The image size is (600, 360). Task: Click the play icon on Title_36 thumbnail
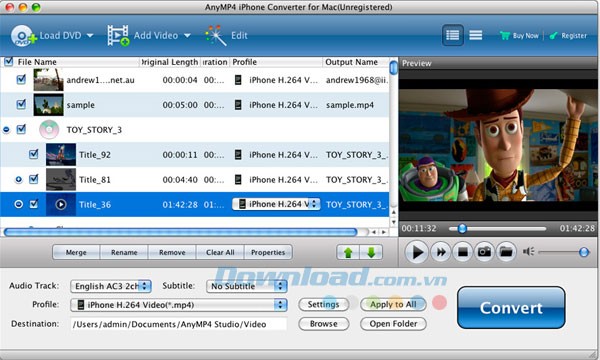[x=60, y=204]
